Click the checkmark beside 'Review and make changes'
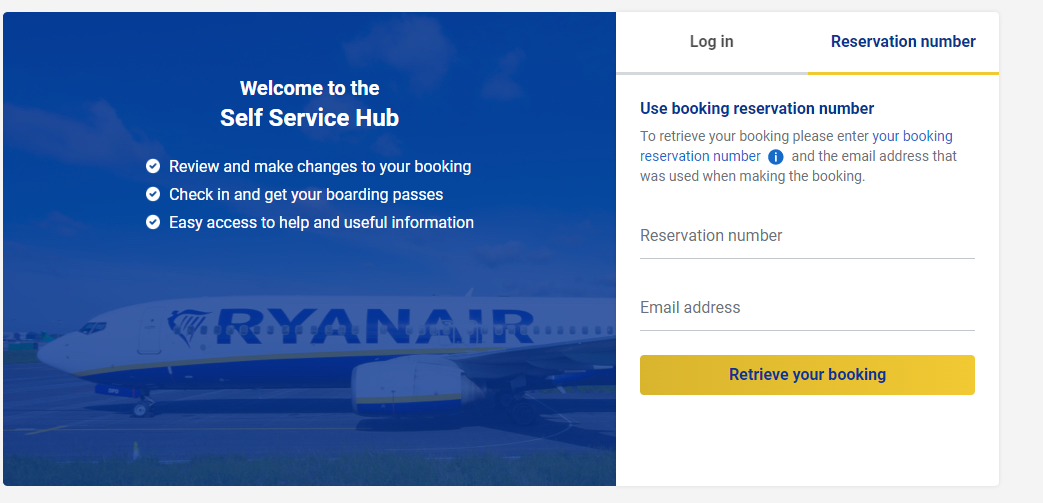Screen dimensions: 1043x503 click(x=153, y=166)
